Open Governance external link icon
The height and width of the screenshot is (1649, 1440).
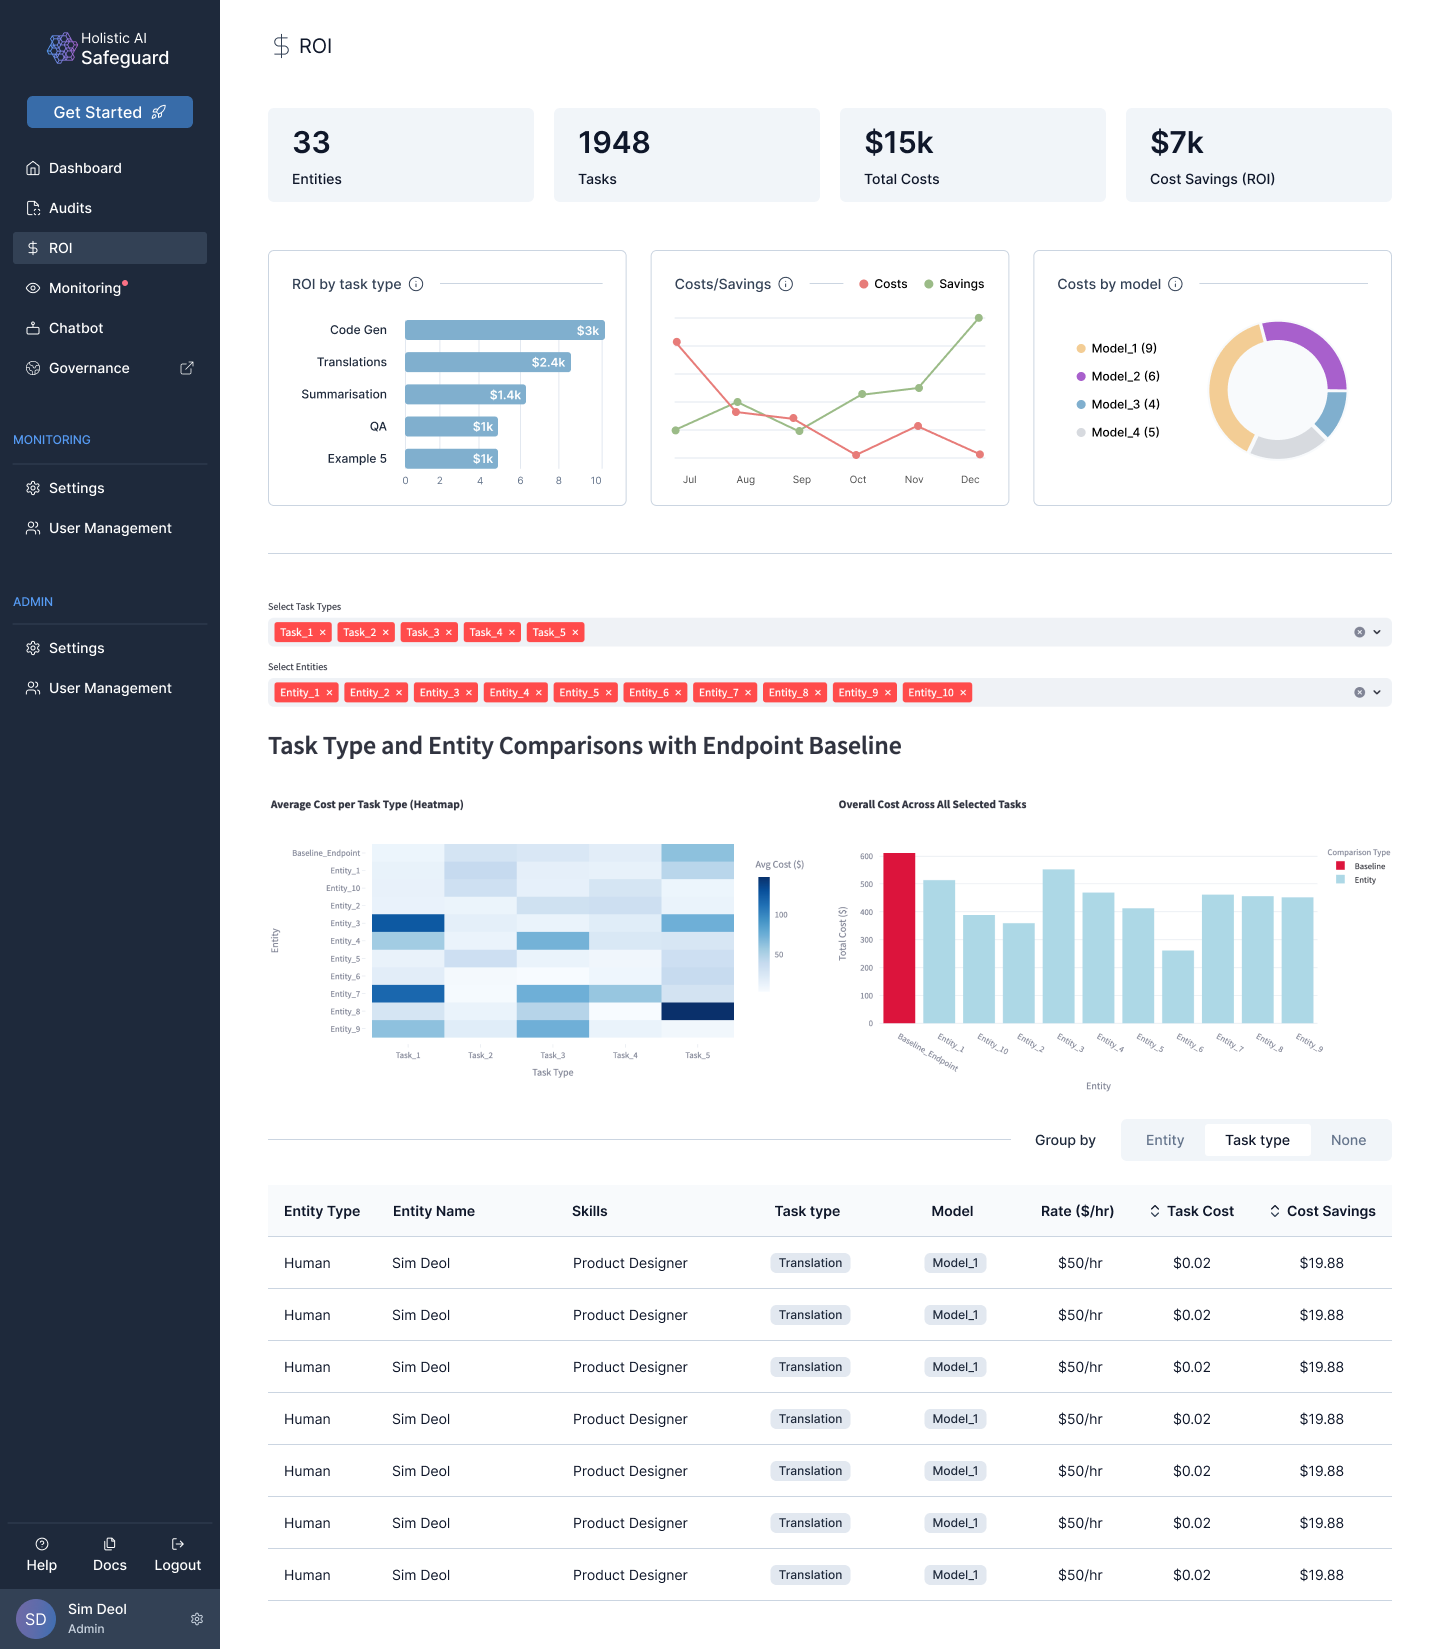click(187, 368)
